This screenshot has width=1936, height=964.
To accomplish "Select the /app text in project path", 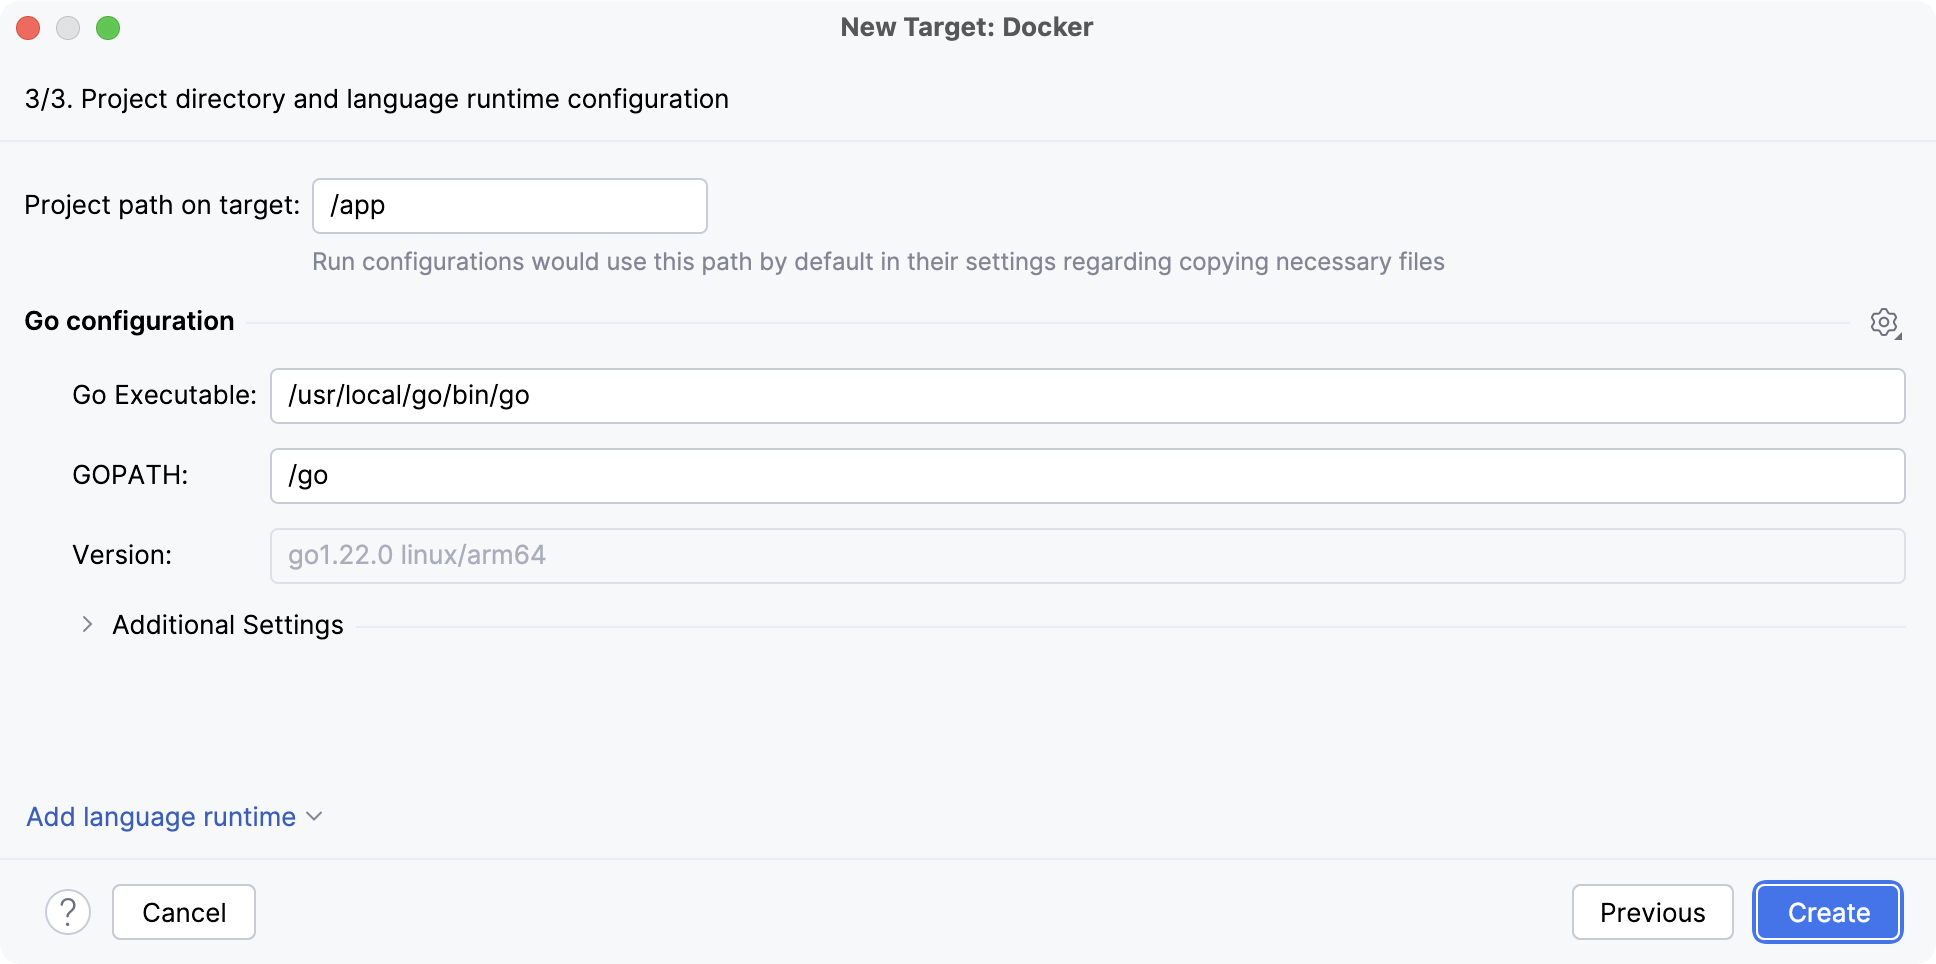I will (359, 205).
